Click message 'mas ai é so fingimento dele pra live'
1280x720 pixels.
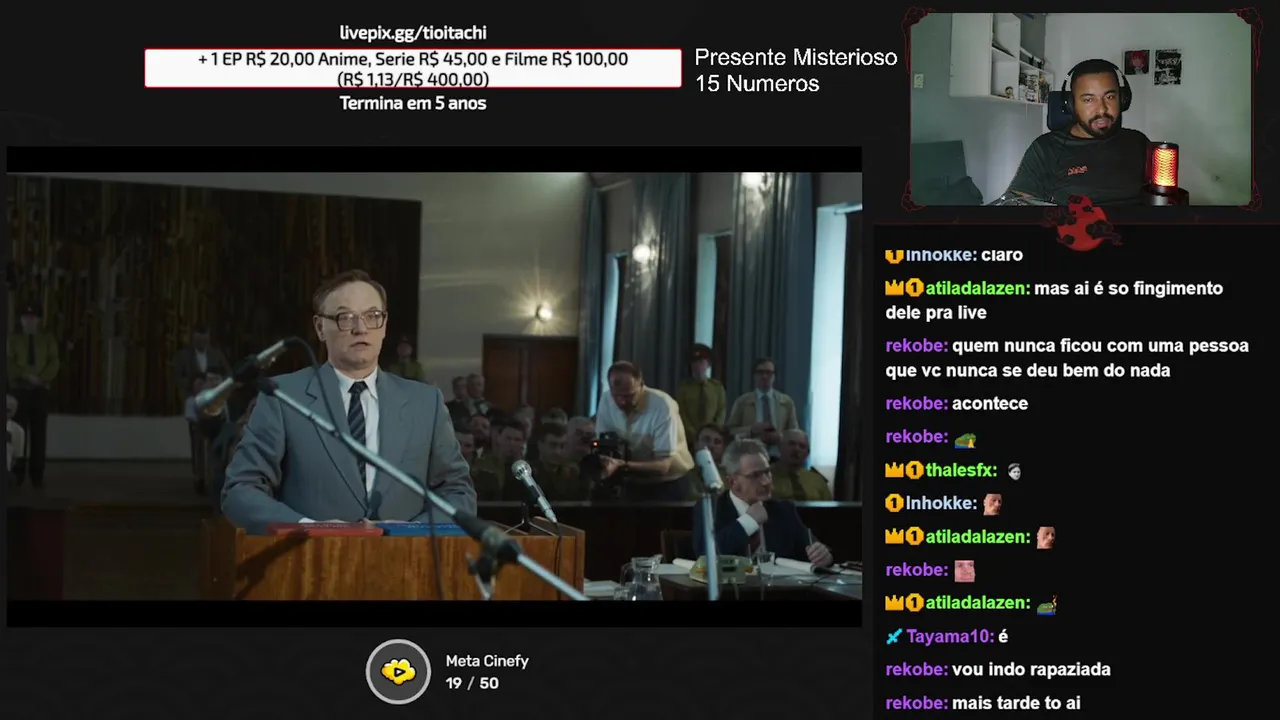coord(1054,300)
